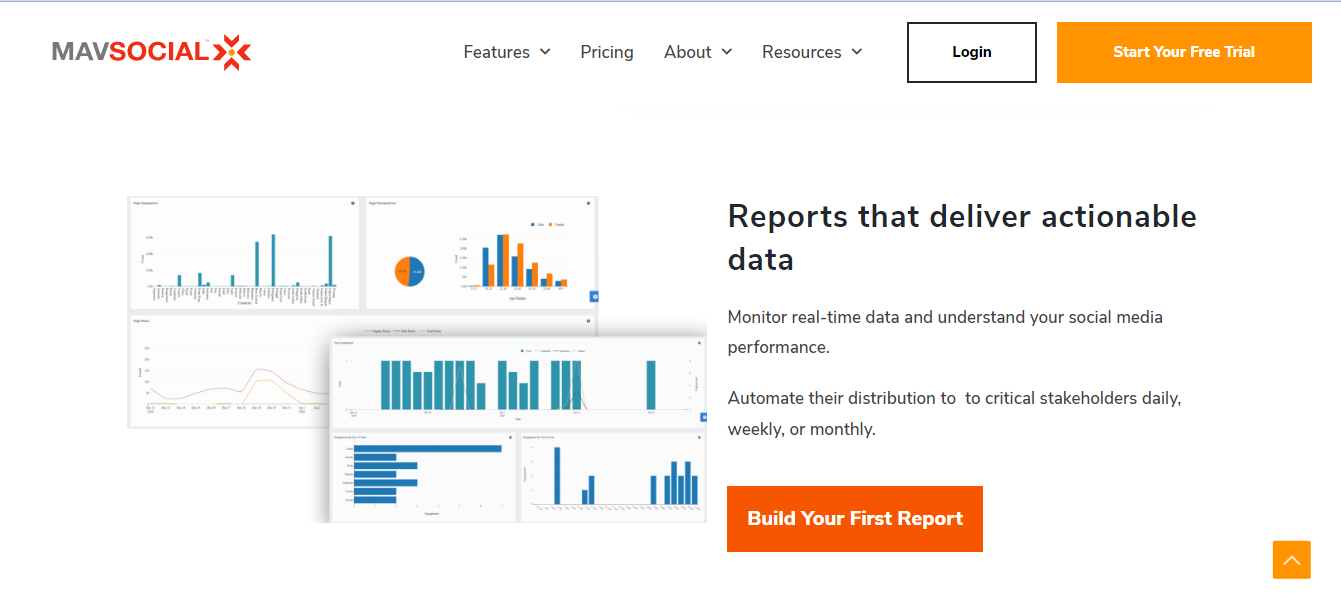Select Pricing in the navigation bar
This screenshot has height=594, width=1341.
coord(607,52)
